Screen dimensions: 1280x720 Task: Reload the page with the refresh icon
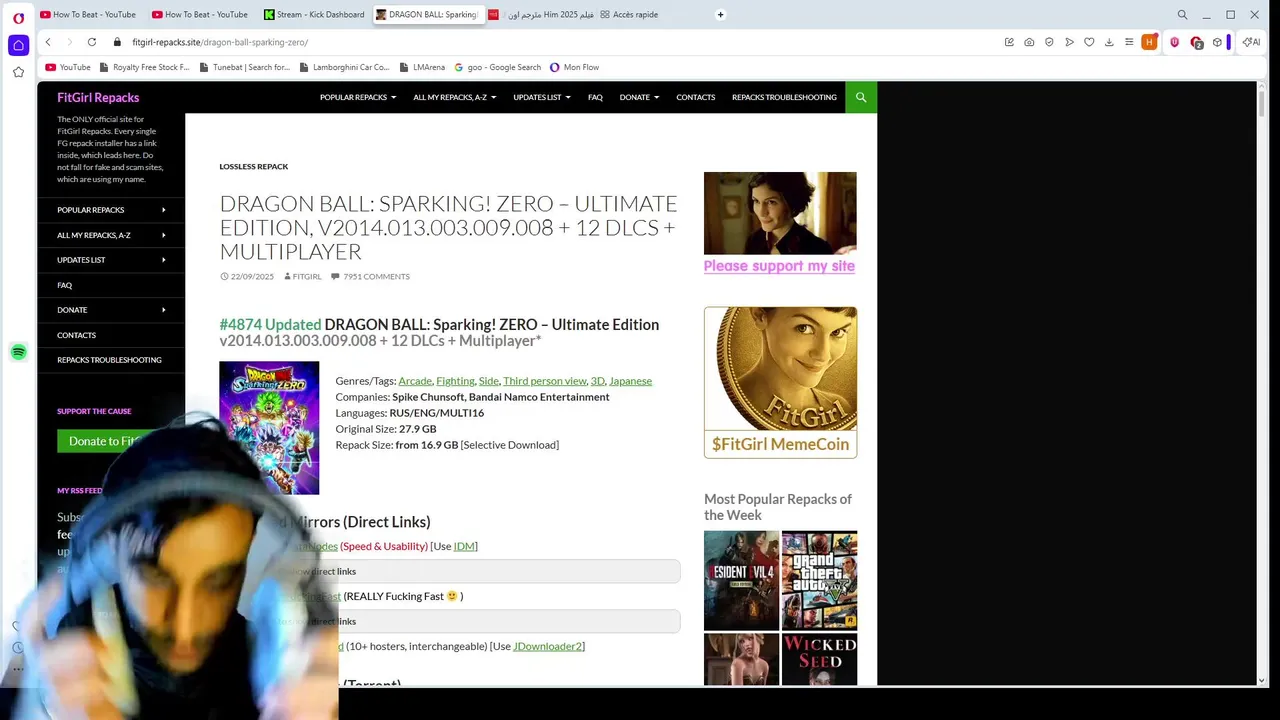[x=92, y=42]
